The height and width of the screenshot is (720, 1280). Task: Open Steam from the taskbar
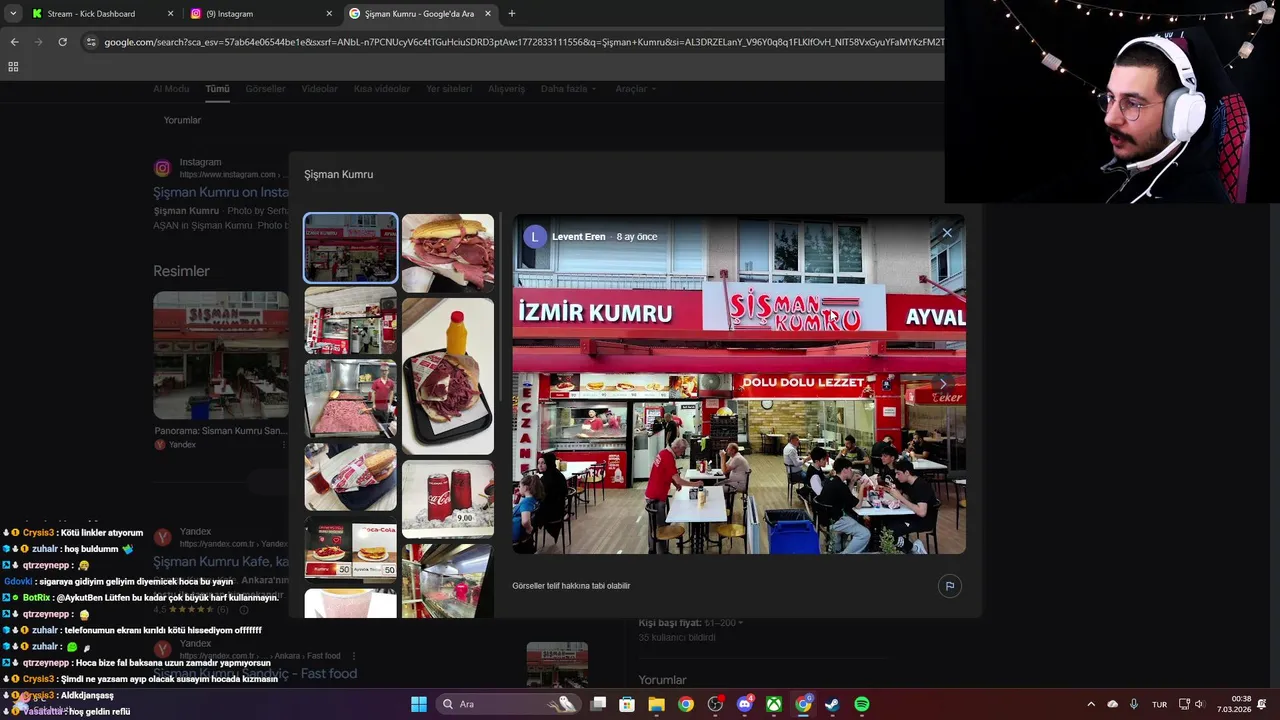point(832,704)
